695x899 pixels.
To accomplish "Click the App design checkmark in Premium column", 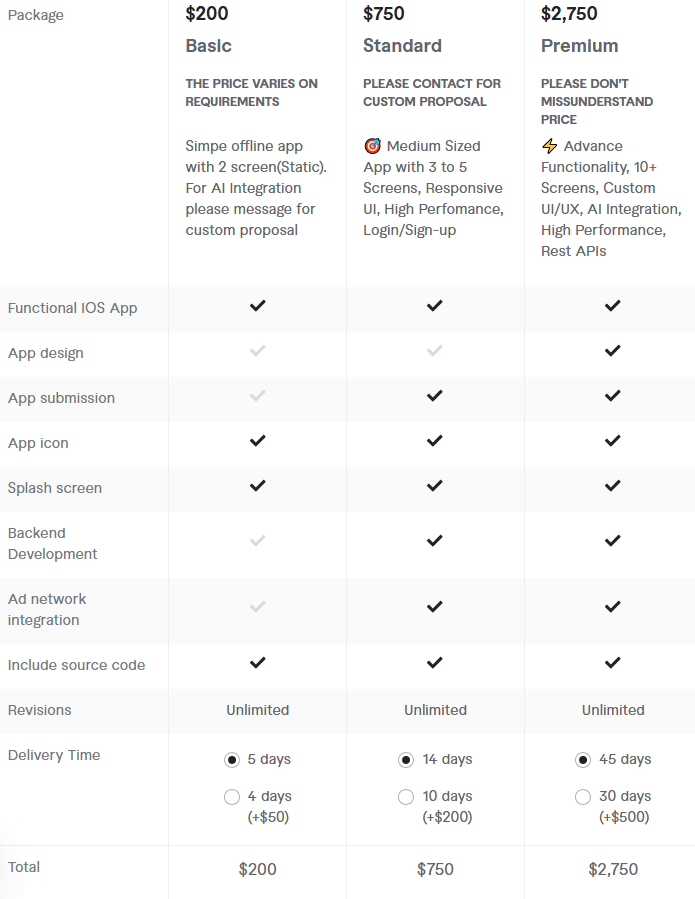I will point(612,351).
